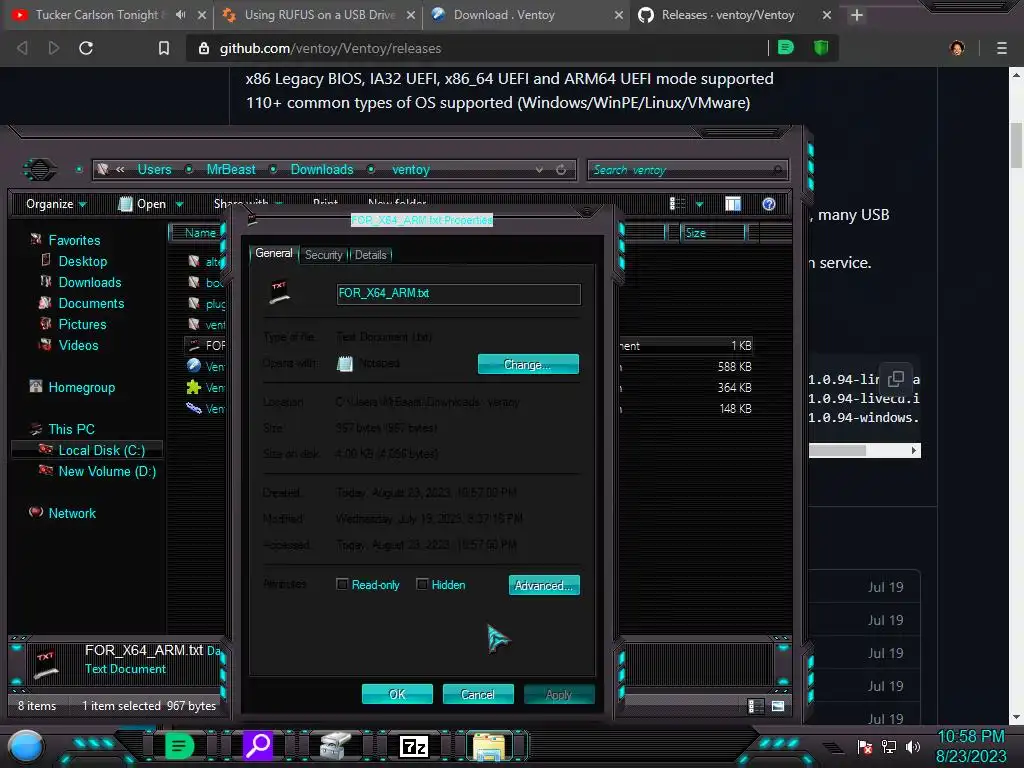Open the green extension icon in toolbar
The height and width of the screenshot is (768, 1024).
tap(786, 47)
